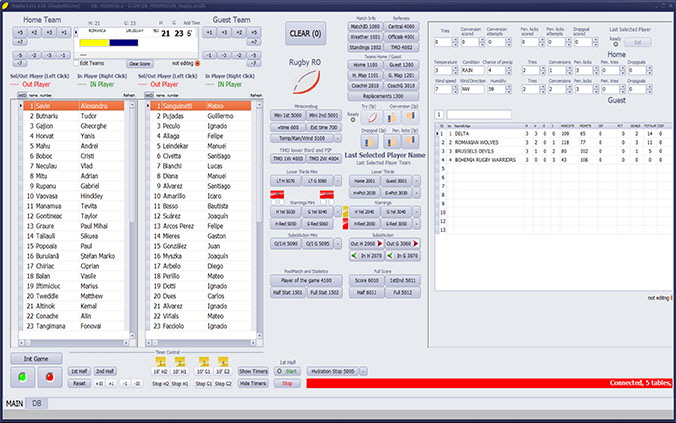Click home team +5 score button
676x423 pixels.
click(x=20, y=32)
